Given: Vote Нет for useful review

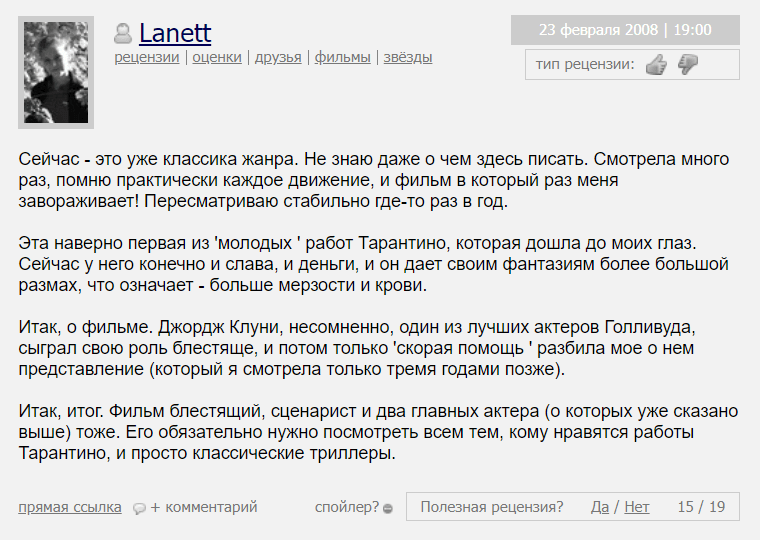Looking at the screenshot, I should click(x=636, y=507).
